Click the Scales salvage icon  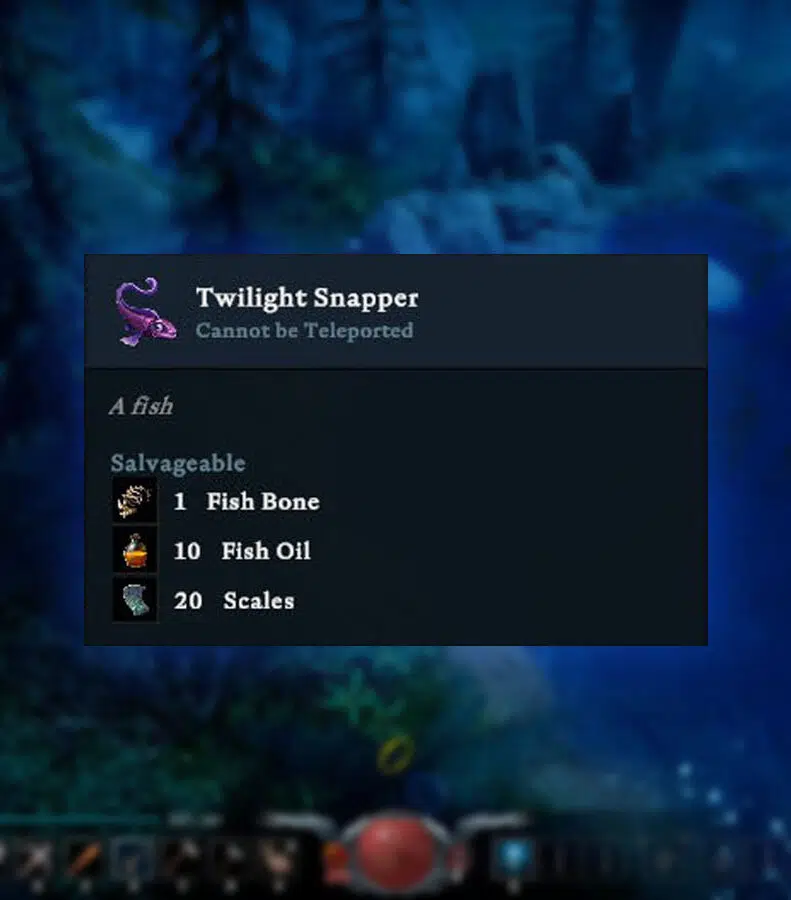click(134, 600)
